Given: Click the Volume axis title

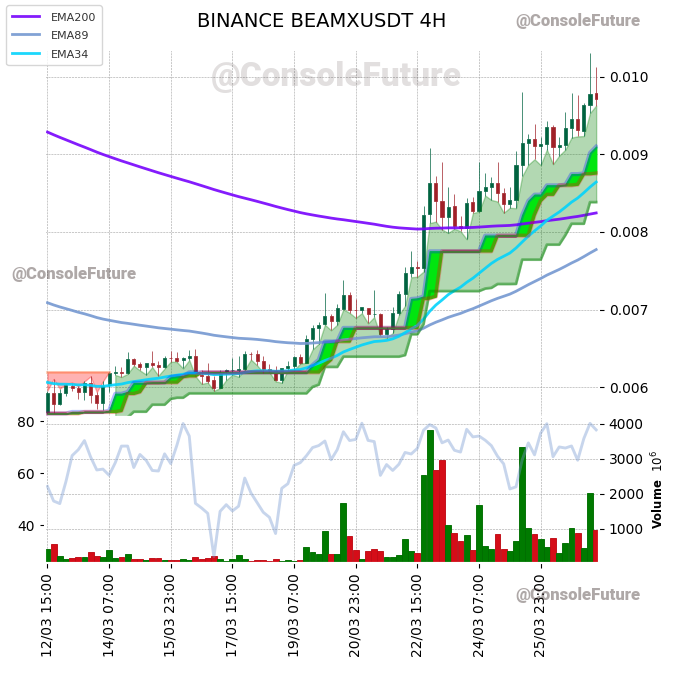Looking at the screenshot, I should [x=657, y=504].
